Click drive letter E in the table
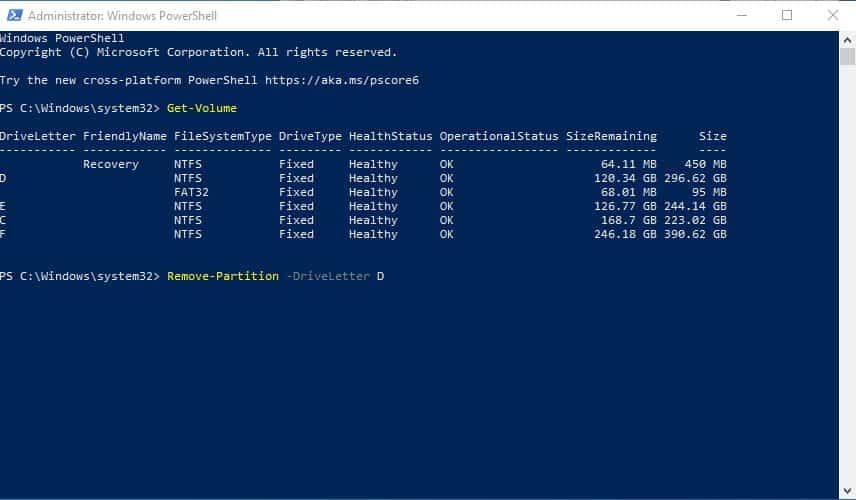 click(x=3, y=206)
